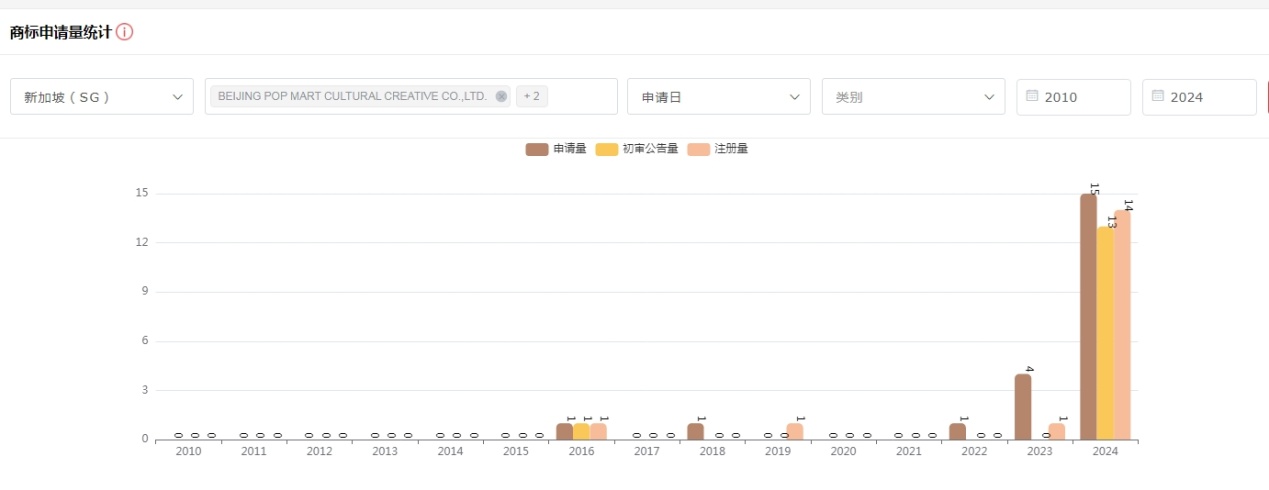Viewport: 1269px width, 490px height.
Task: Click the 2019 注册量 bar
Action: pyautogui.click(x=794, y=431)
